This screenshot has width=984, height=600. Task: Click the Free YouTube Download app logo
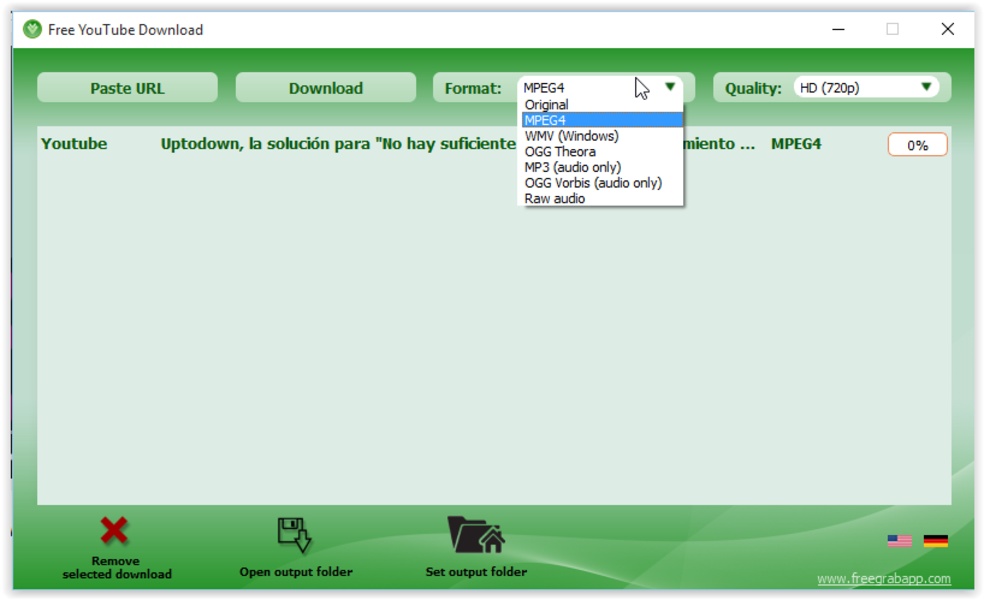tap(32, 29)
